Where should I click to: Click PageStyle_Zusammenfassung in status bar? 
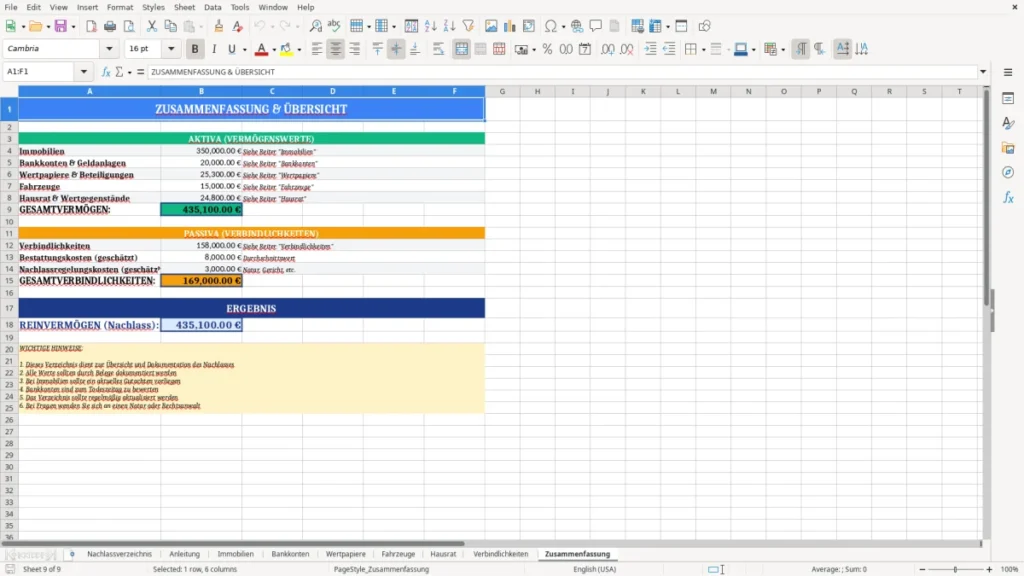pos(381,569)
